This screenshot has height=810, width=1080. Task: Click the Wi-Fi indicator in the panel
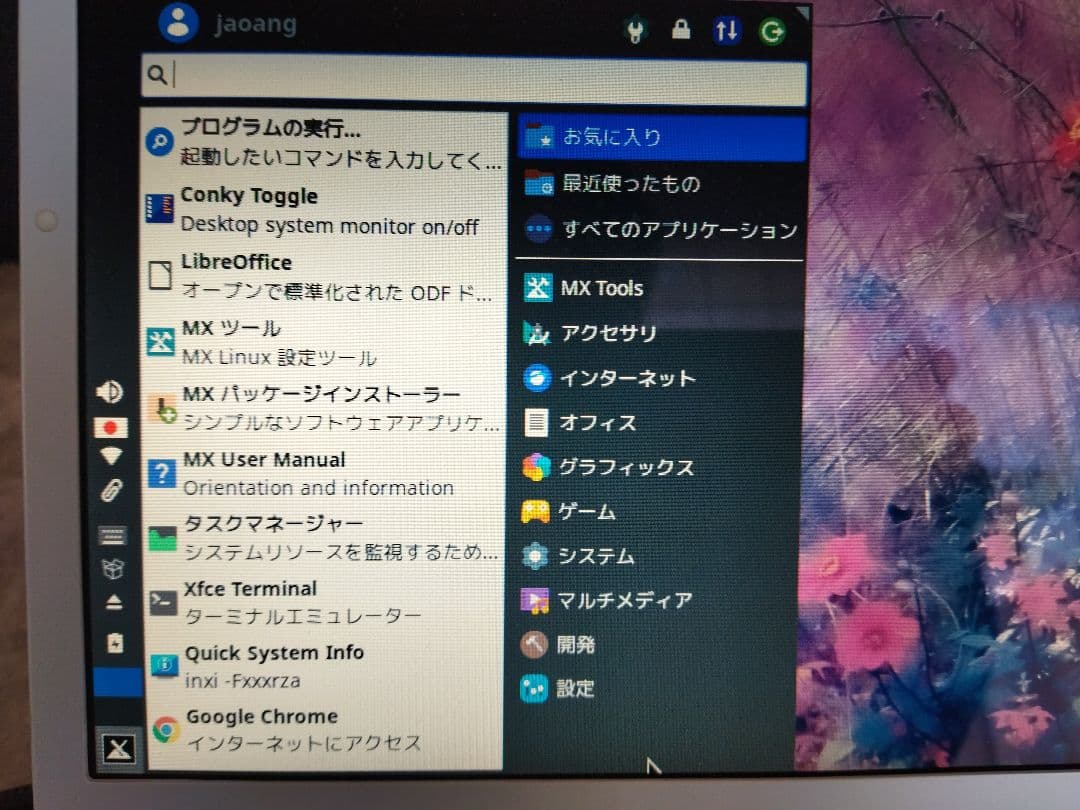point(110,457)
